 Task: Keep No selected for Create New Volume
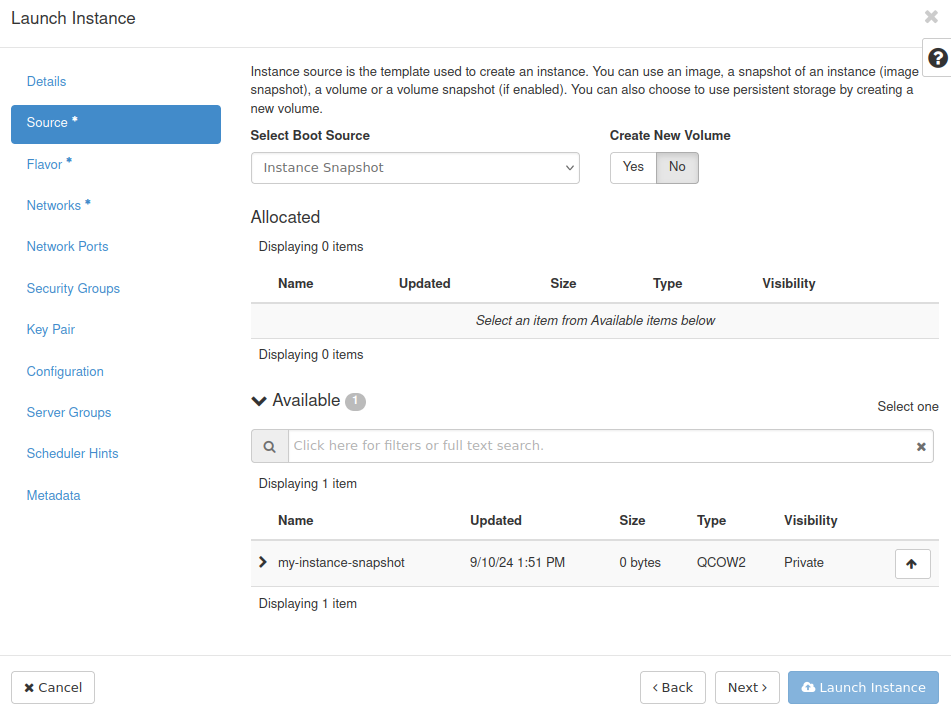click(x=677, y=167)
